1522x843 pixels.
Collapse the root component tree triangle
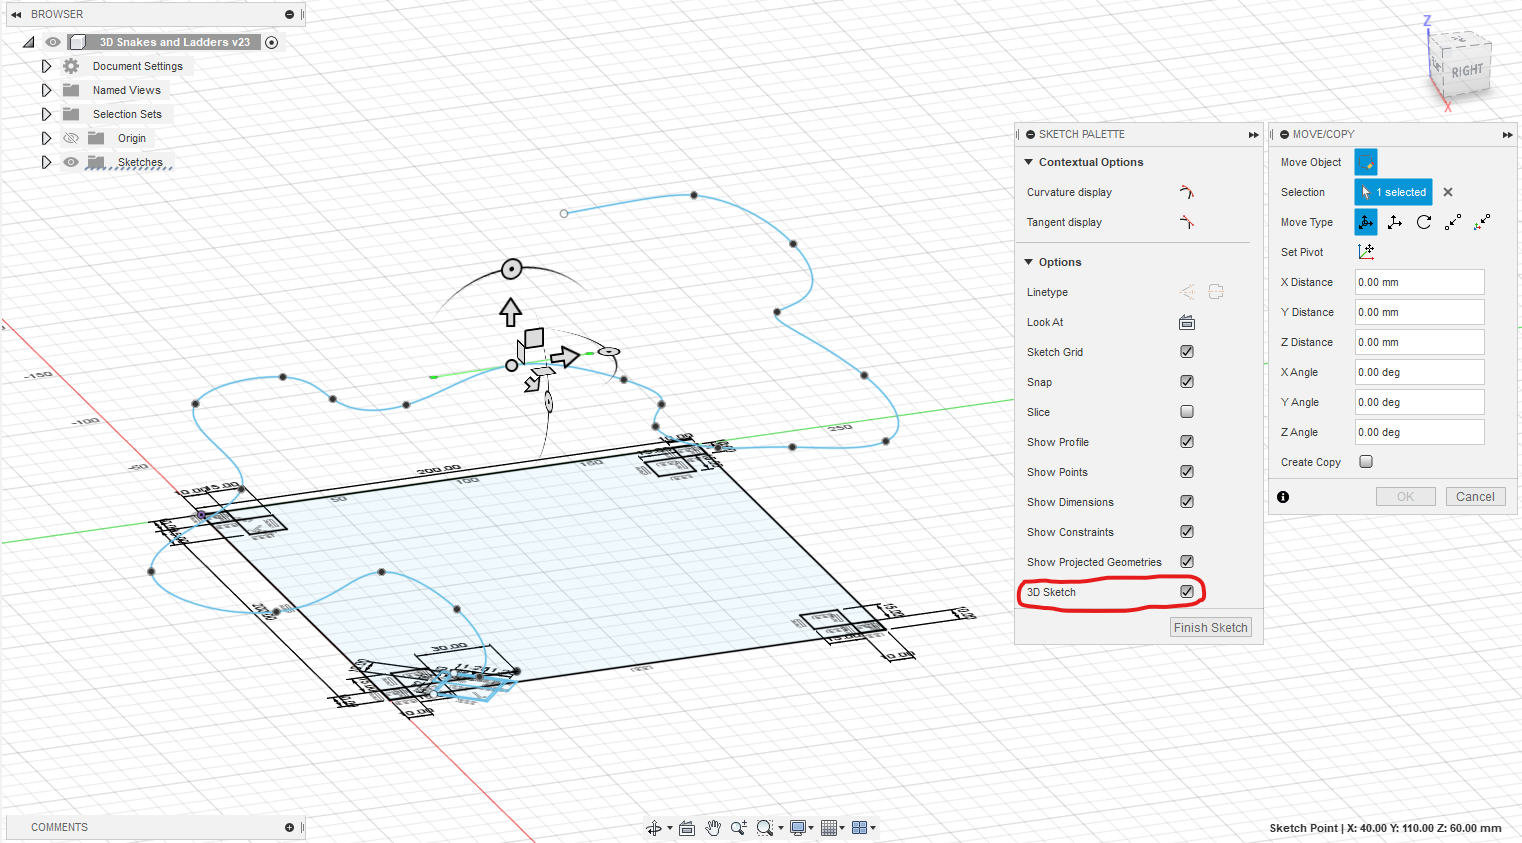[28, 42]
